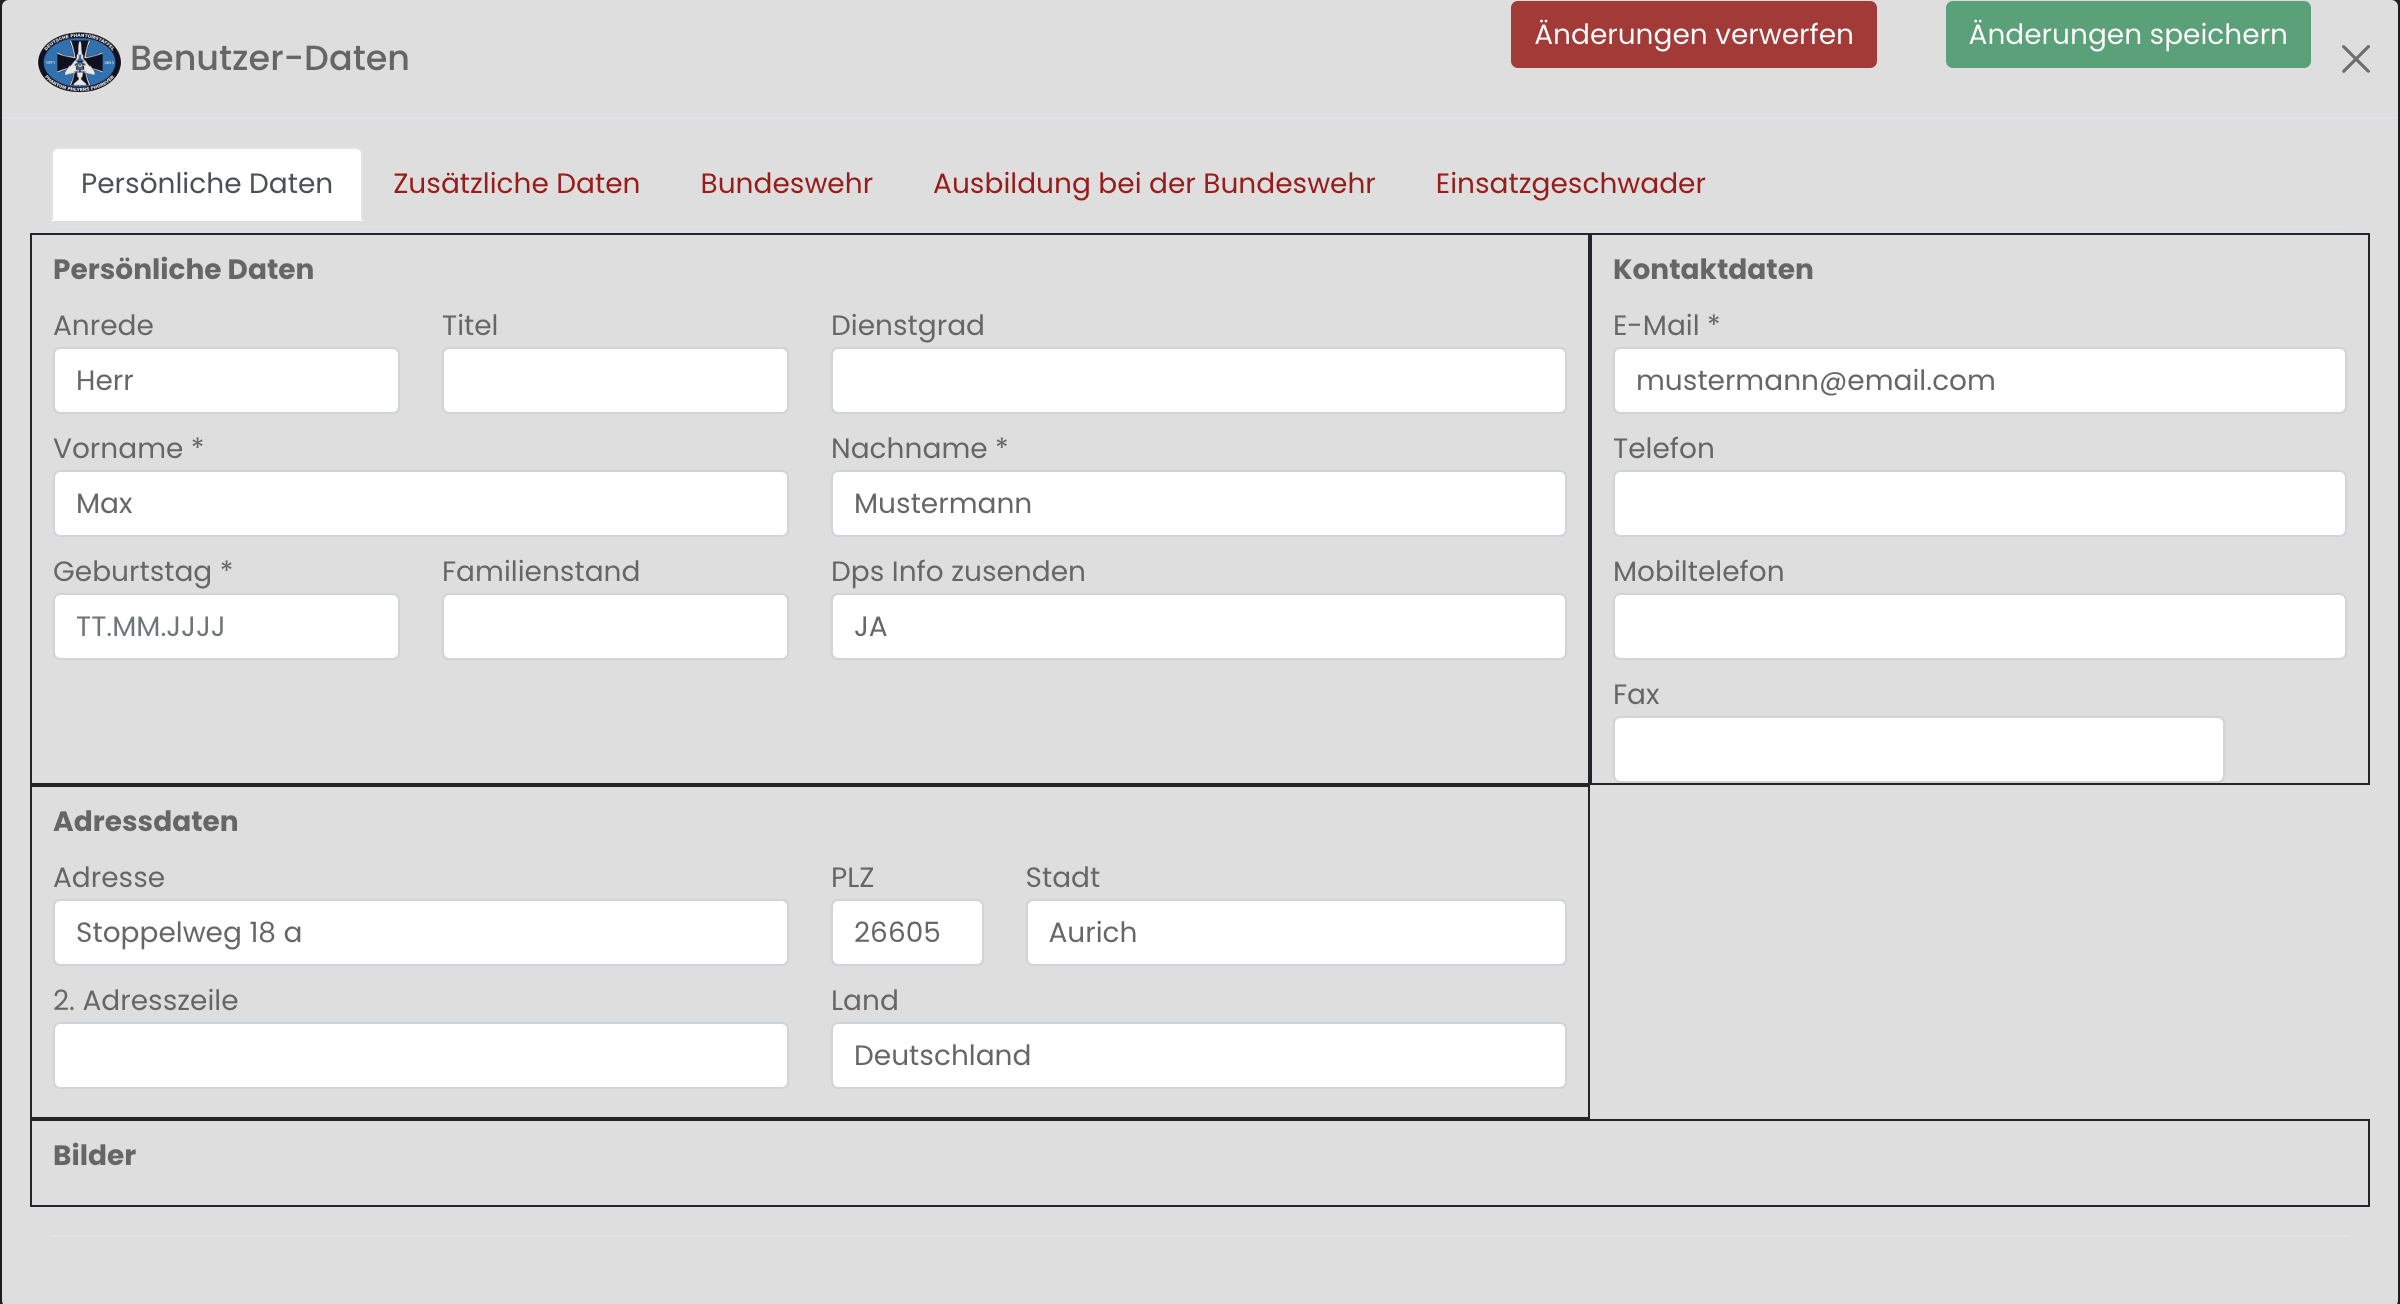
Task: Open the Bundeswehr tab
Action: pos(786,184)
